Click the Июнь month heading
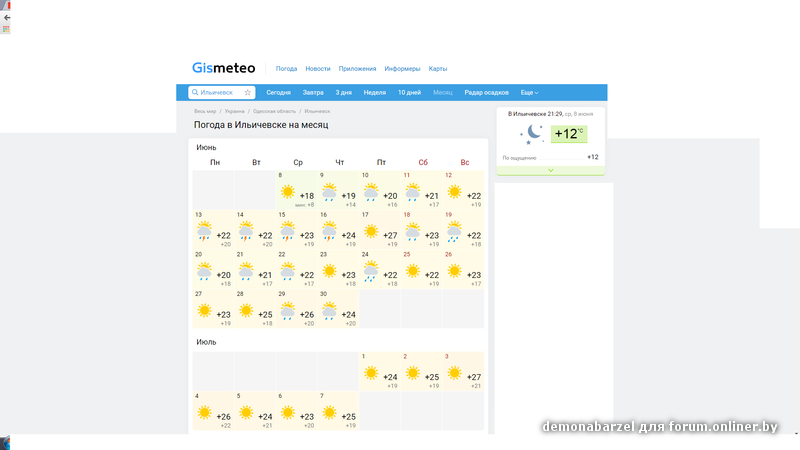 [x=206, y=147]
